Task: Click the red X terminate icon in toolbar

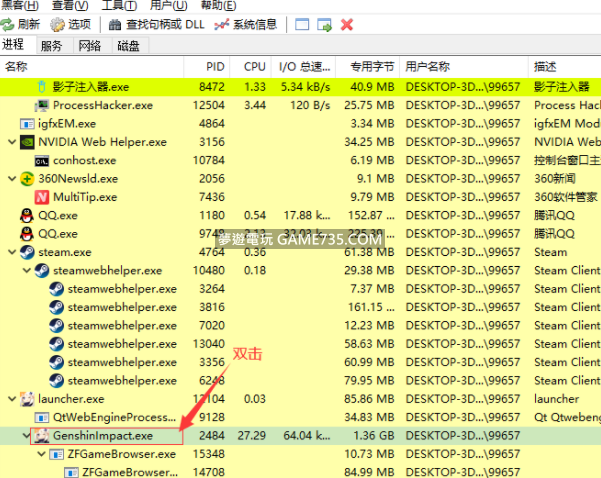Action: click(347, 24)
